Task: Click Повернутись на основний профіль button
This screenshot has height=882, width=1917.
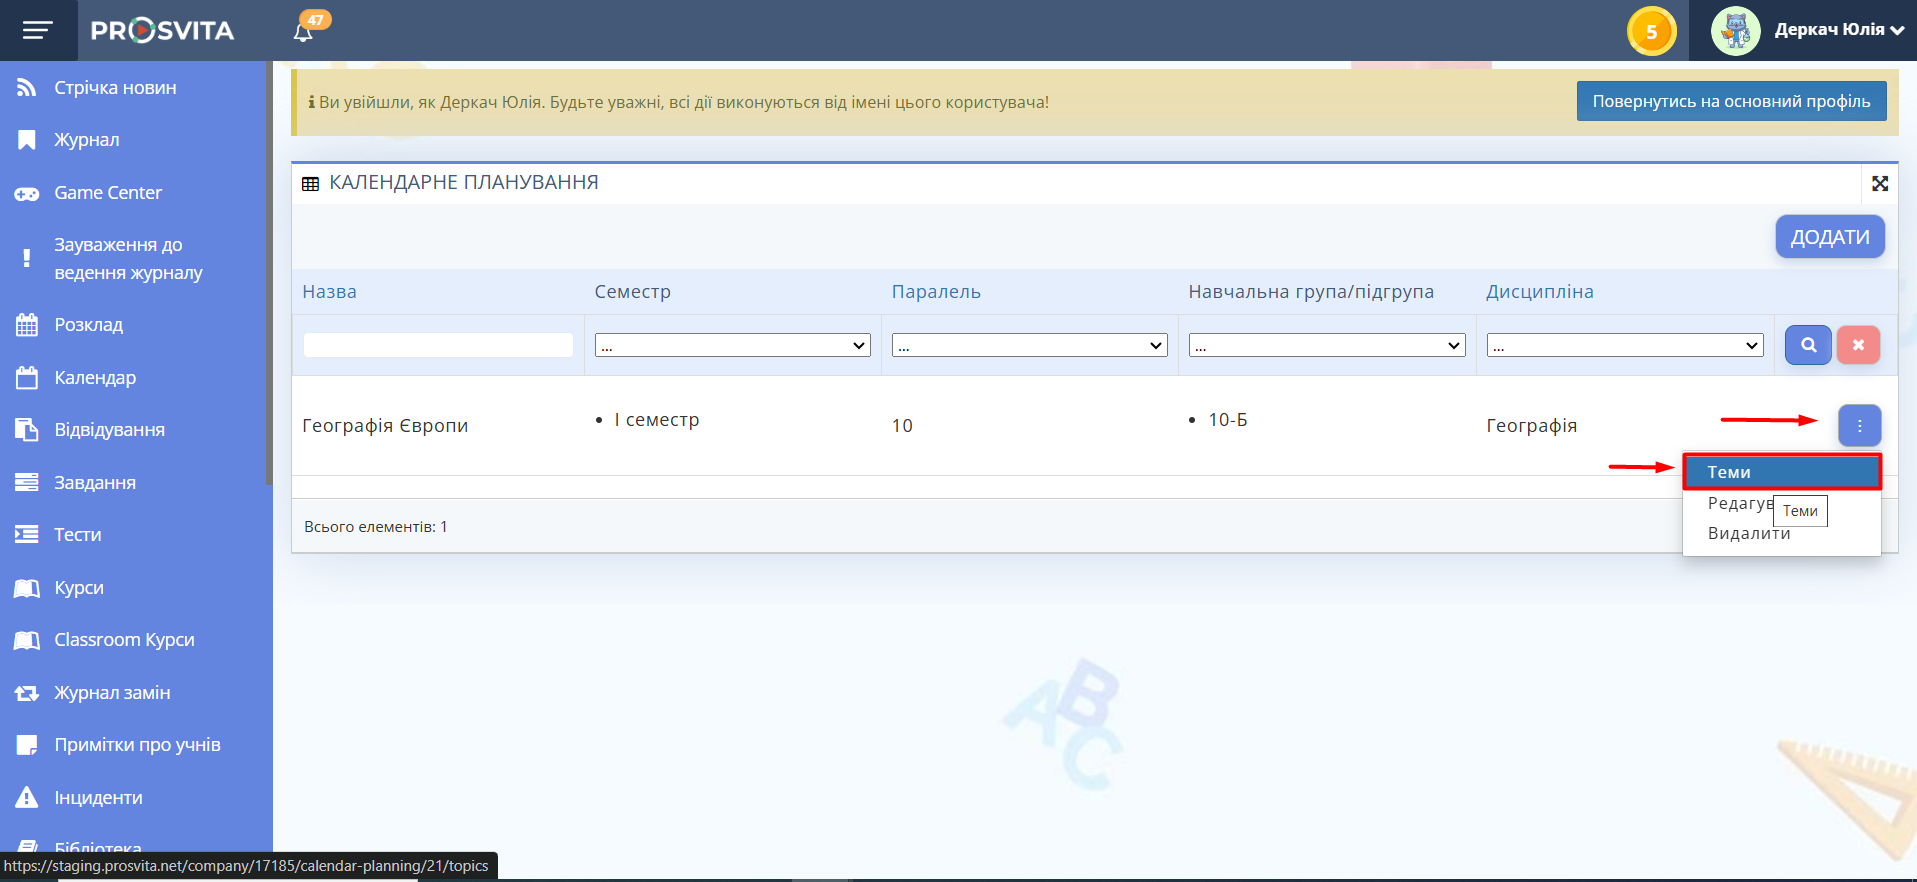Action: point(1731,101)
